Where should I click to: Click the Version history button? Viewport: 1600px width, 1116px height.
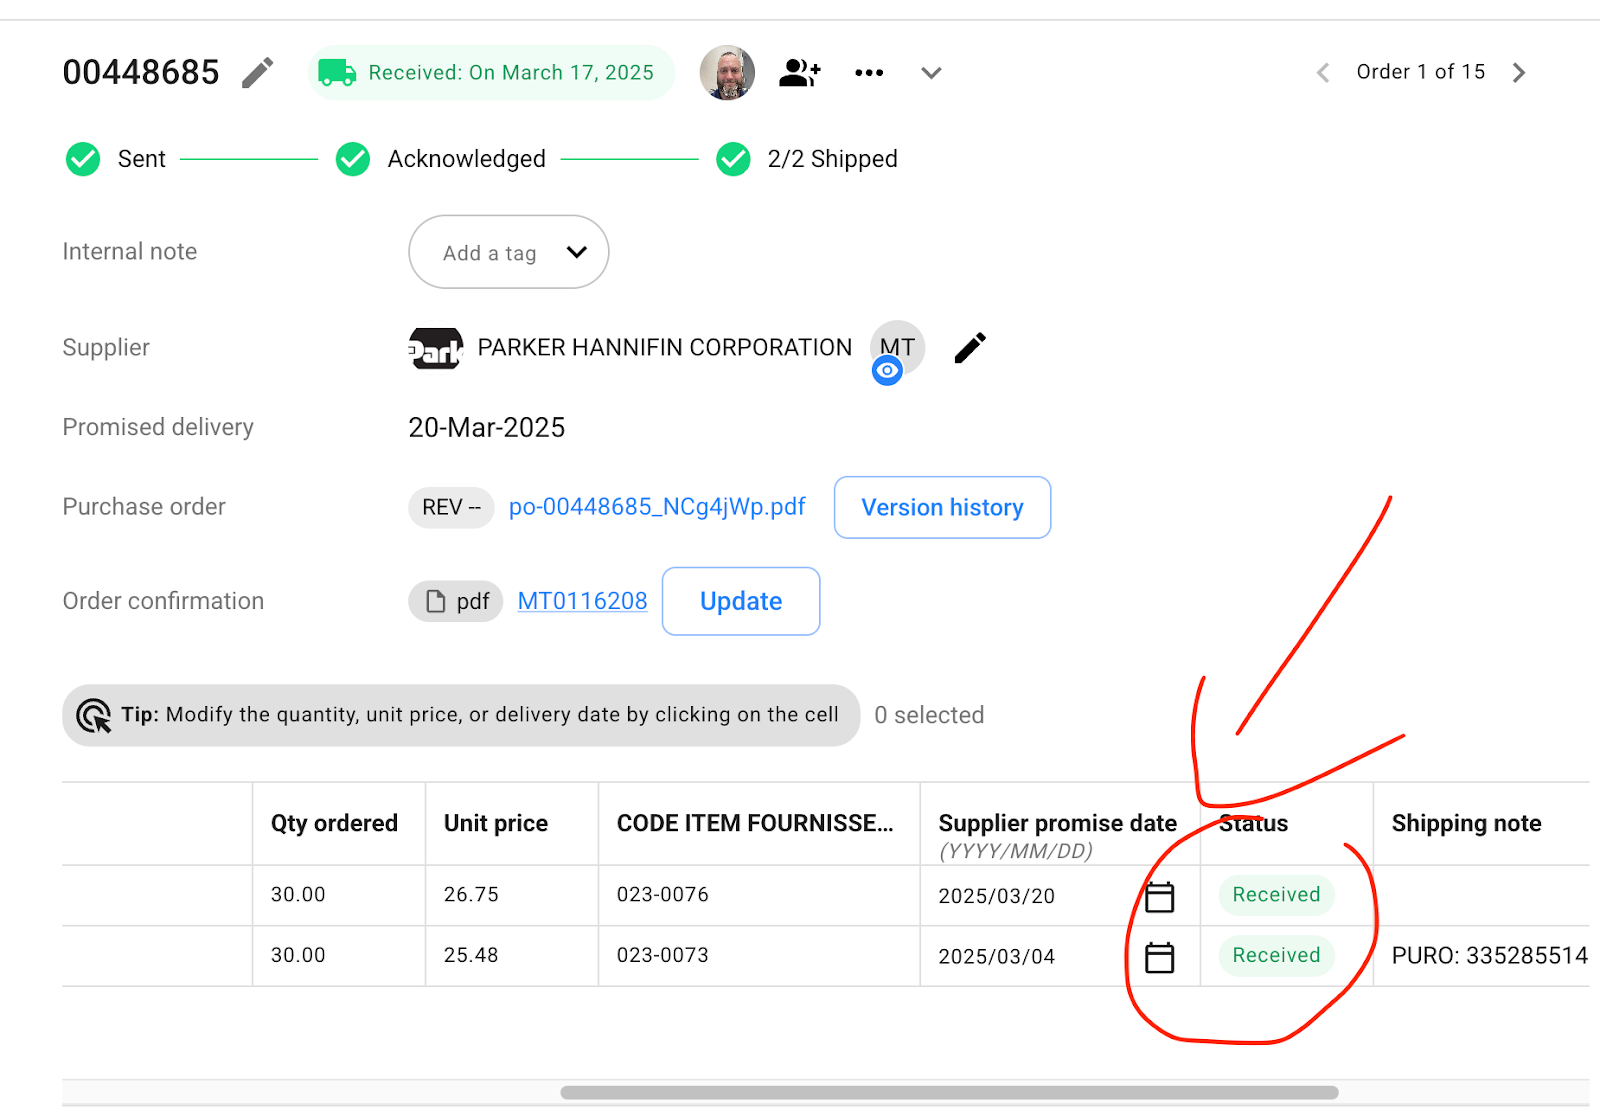[x=942, y=508]
